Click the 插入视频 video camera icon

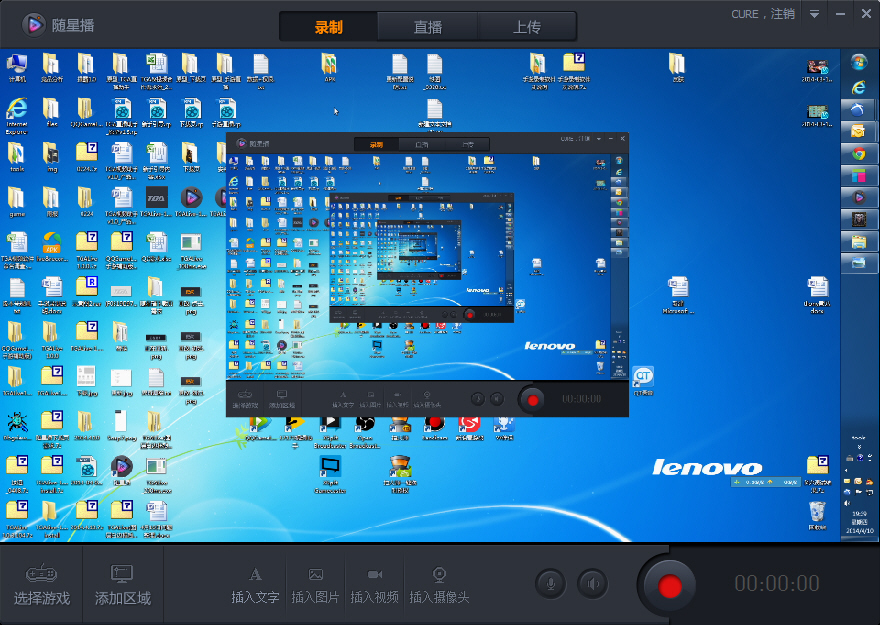[x=375, y=574]
